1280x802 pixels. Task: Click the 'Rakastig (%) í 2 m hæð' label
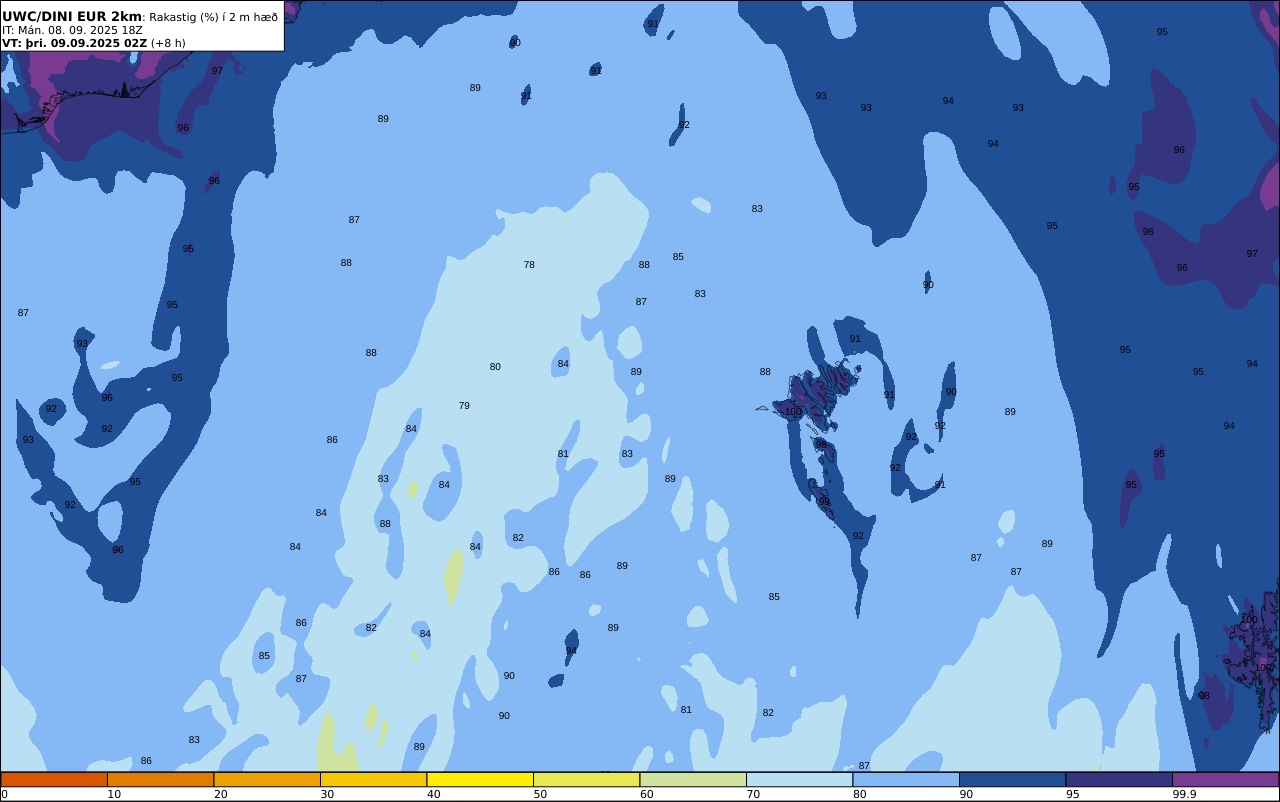tap(214, 17)
